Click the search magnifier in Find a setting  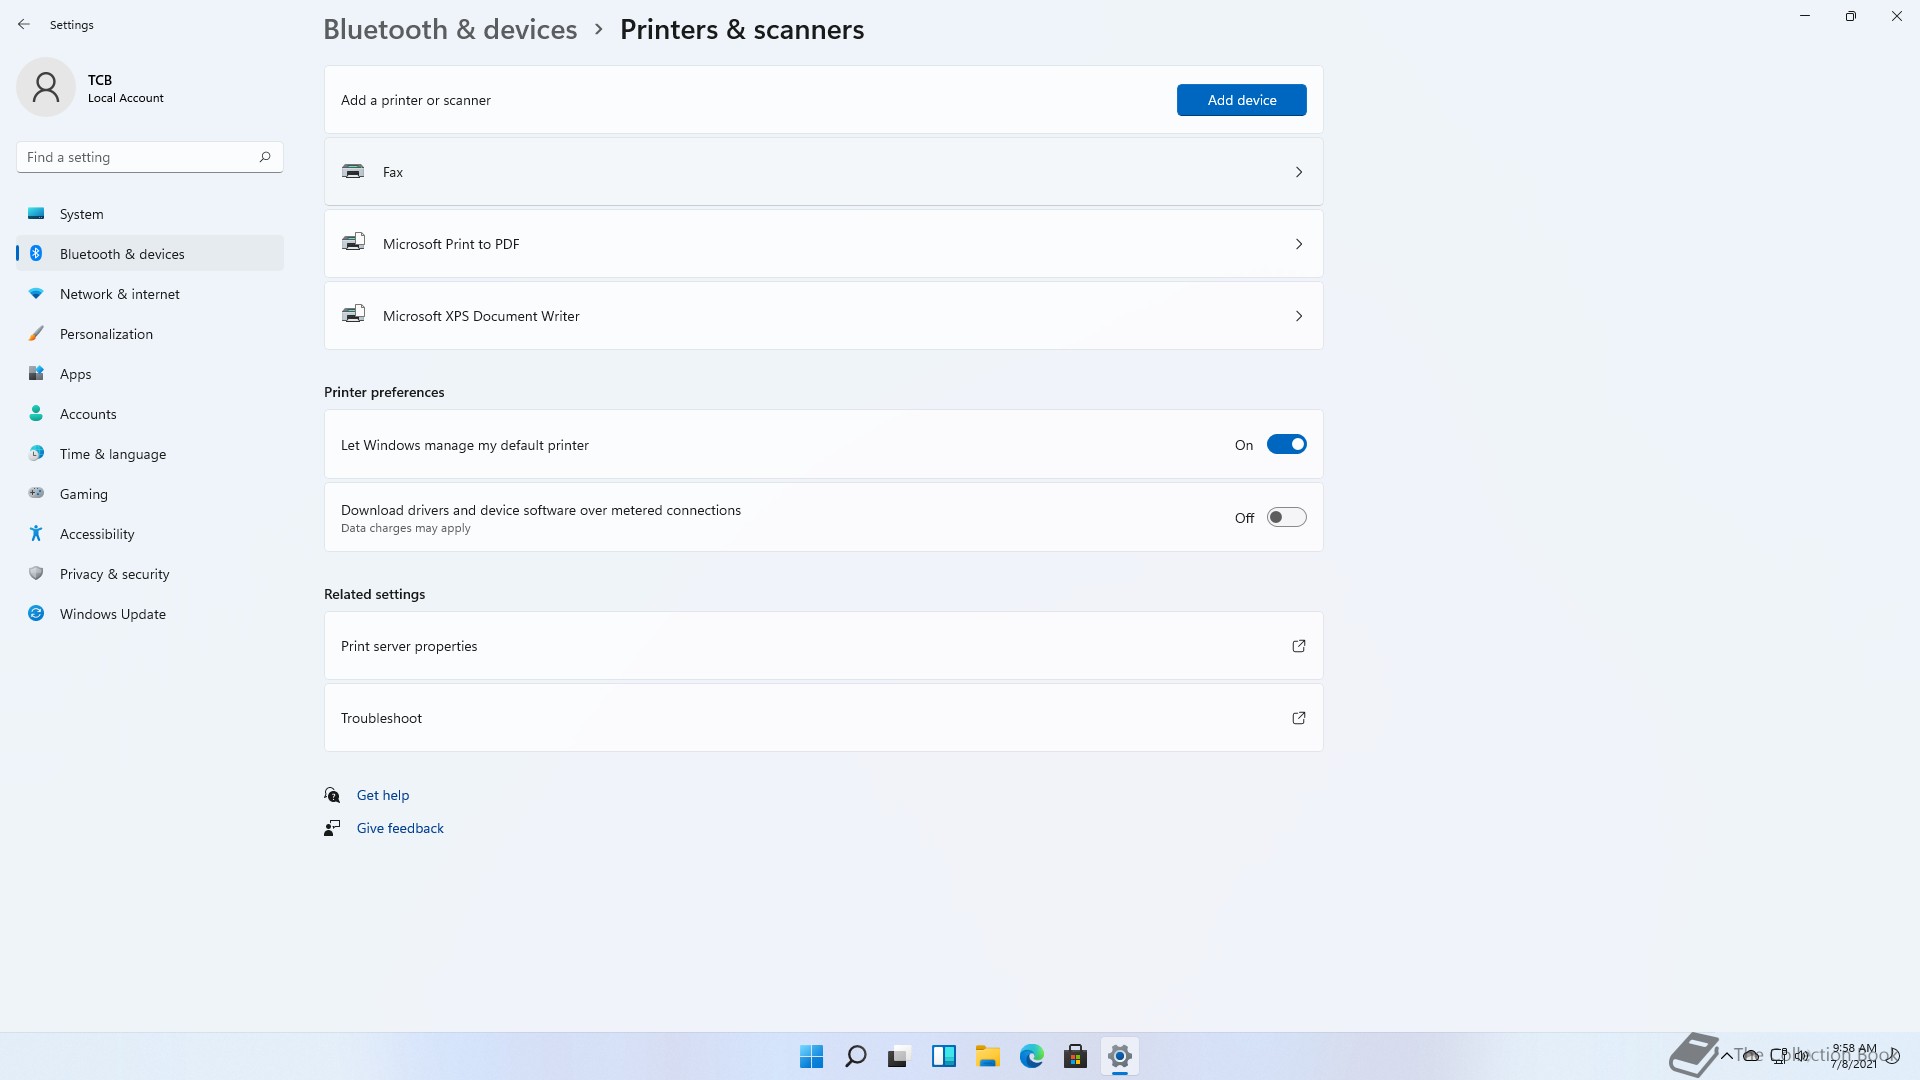[x=265, y=157]
